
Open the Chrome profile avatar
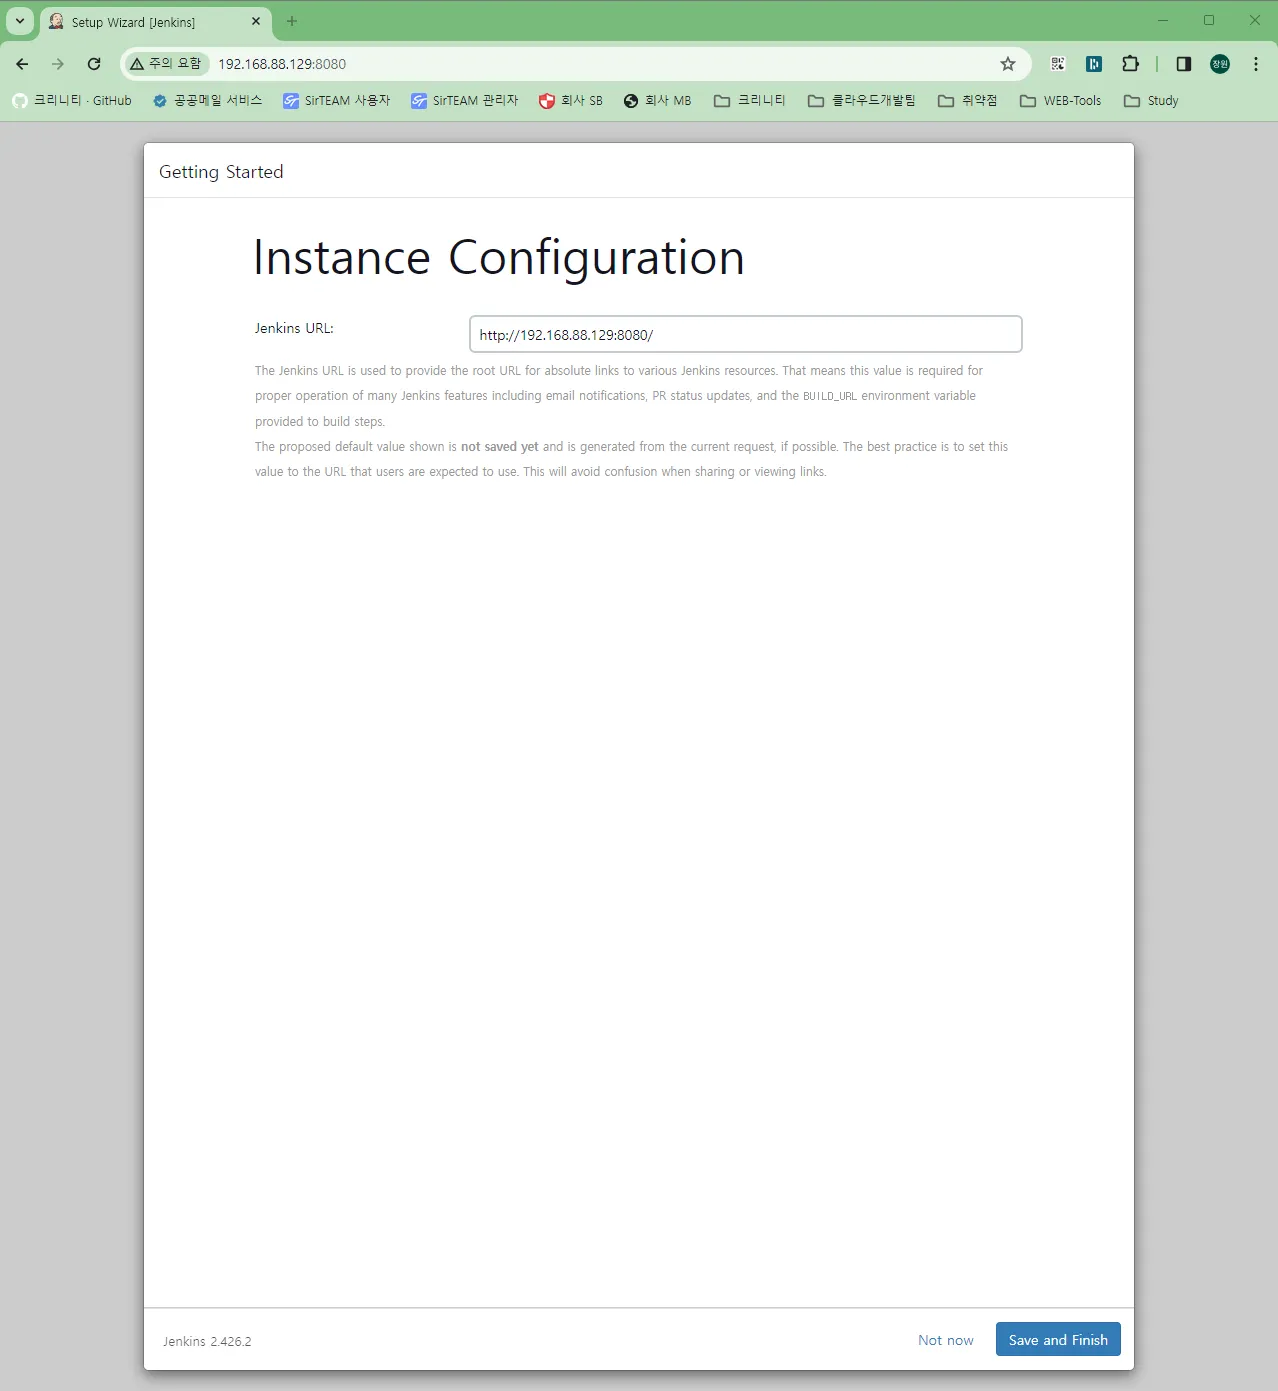1220,64
